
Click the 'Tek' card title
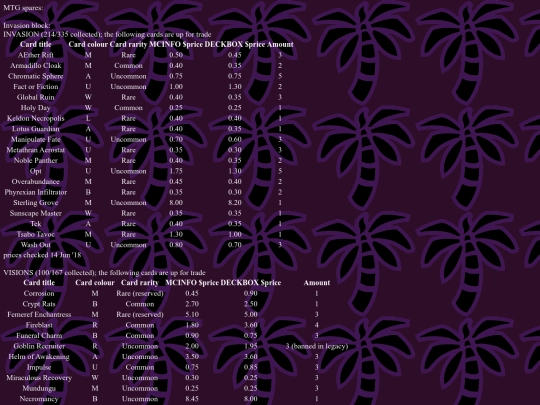[35, 224]
